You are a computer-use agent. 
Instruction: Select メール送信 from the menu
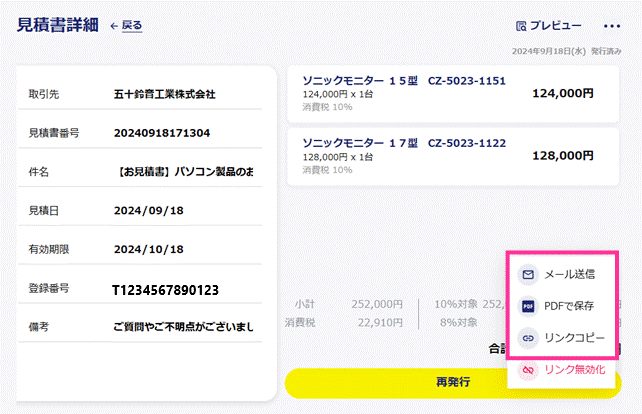569,274
